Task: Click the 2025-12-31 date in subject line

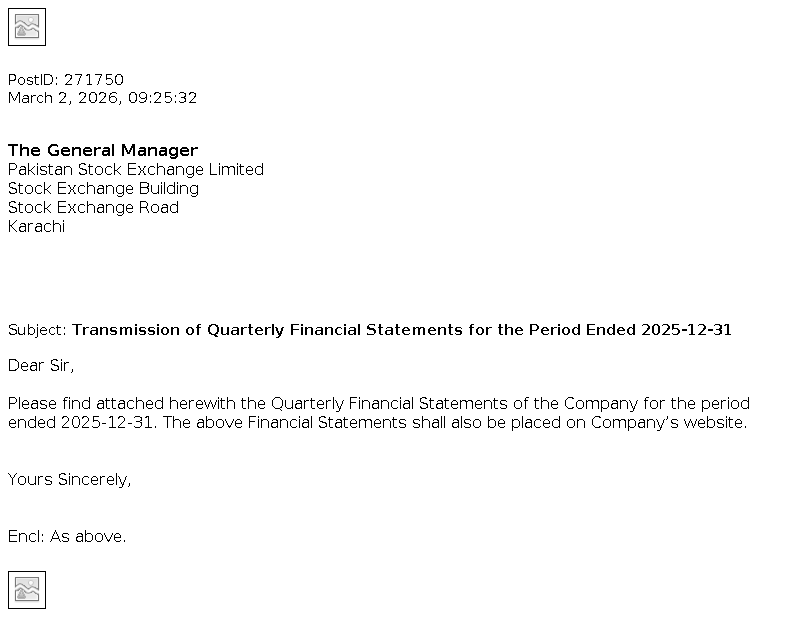Action: click(687, 330)
